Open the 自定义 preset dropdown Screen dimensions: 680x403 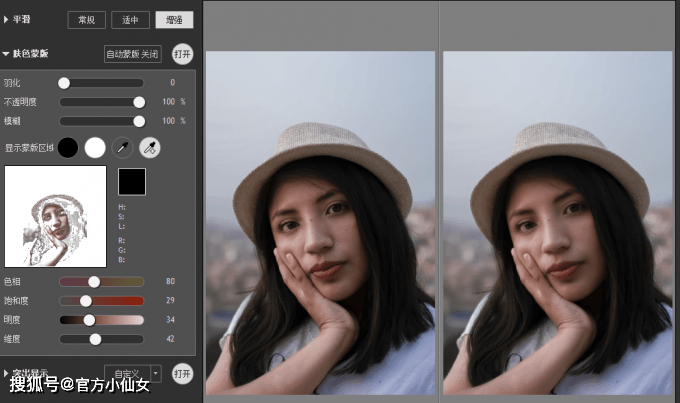click(133, 374)
